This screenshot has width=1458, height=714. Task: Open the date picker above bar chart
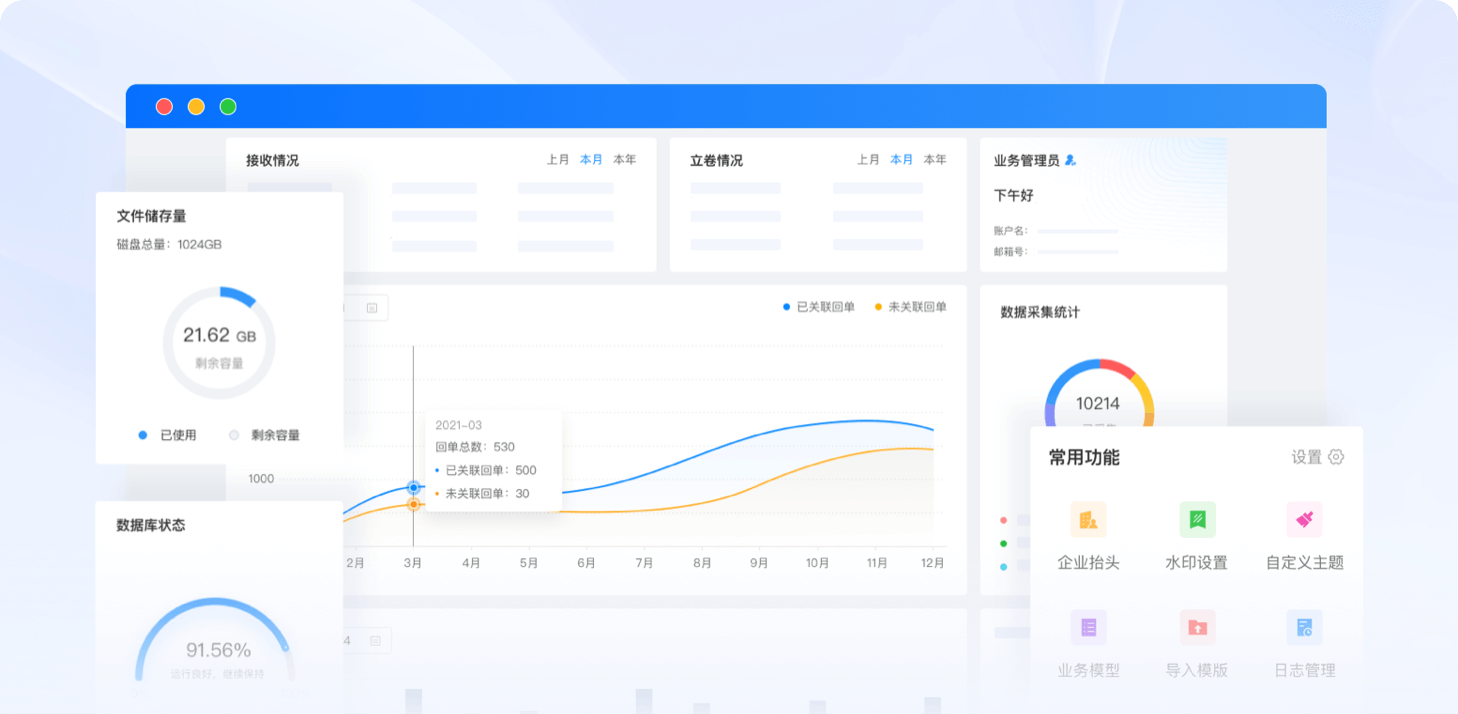(x=375, y=640)
